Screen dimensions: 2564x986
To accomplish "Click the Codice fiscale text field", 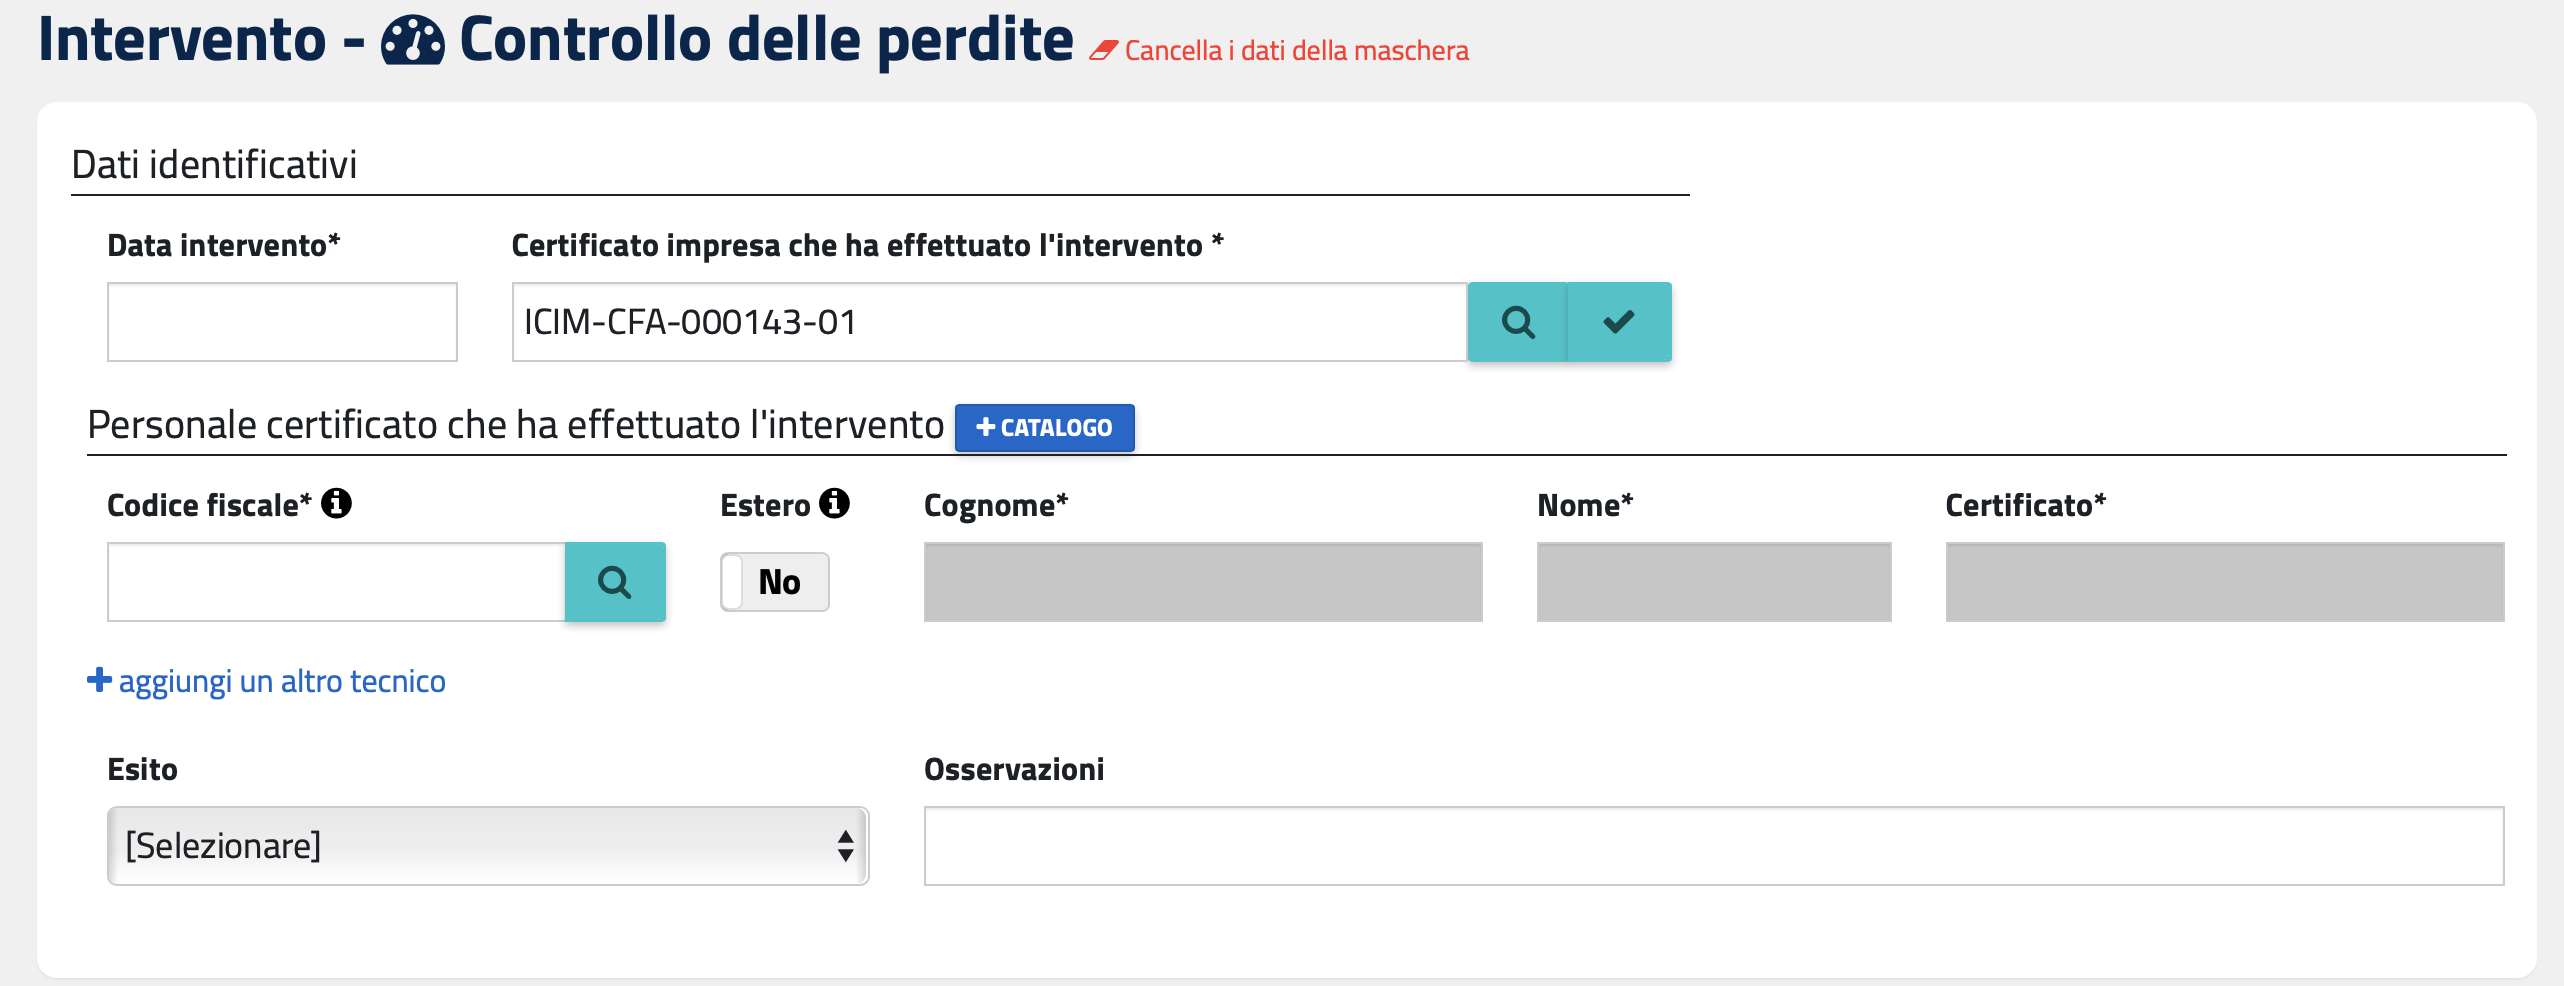I will click(x=336, y=582).
